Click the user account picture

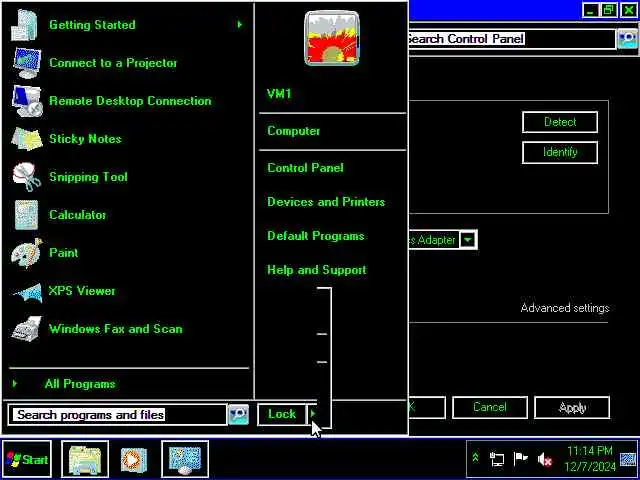(x=332, y=38)
